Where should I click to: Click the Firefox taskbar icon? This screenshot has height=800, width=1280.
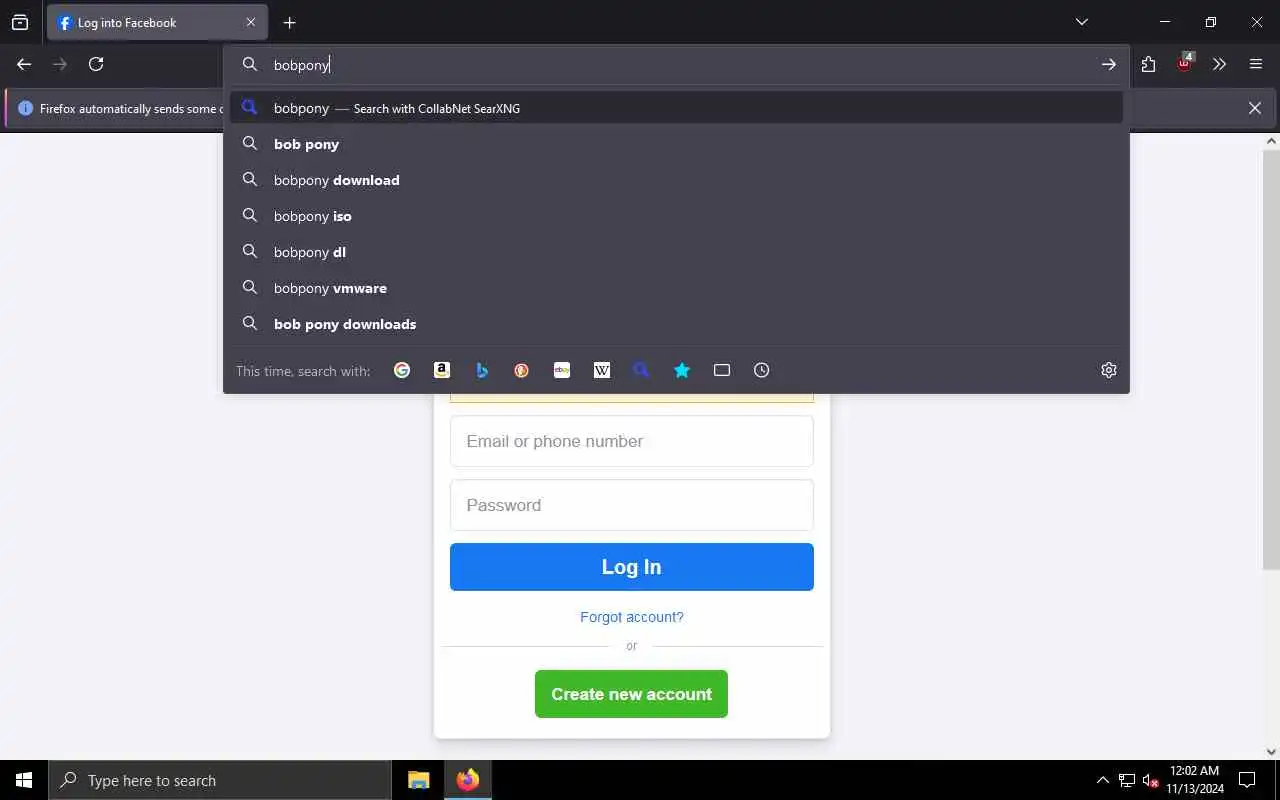[467, 780]
